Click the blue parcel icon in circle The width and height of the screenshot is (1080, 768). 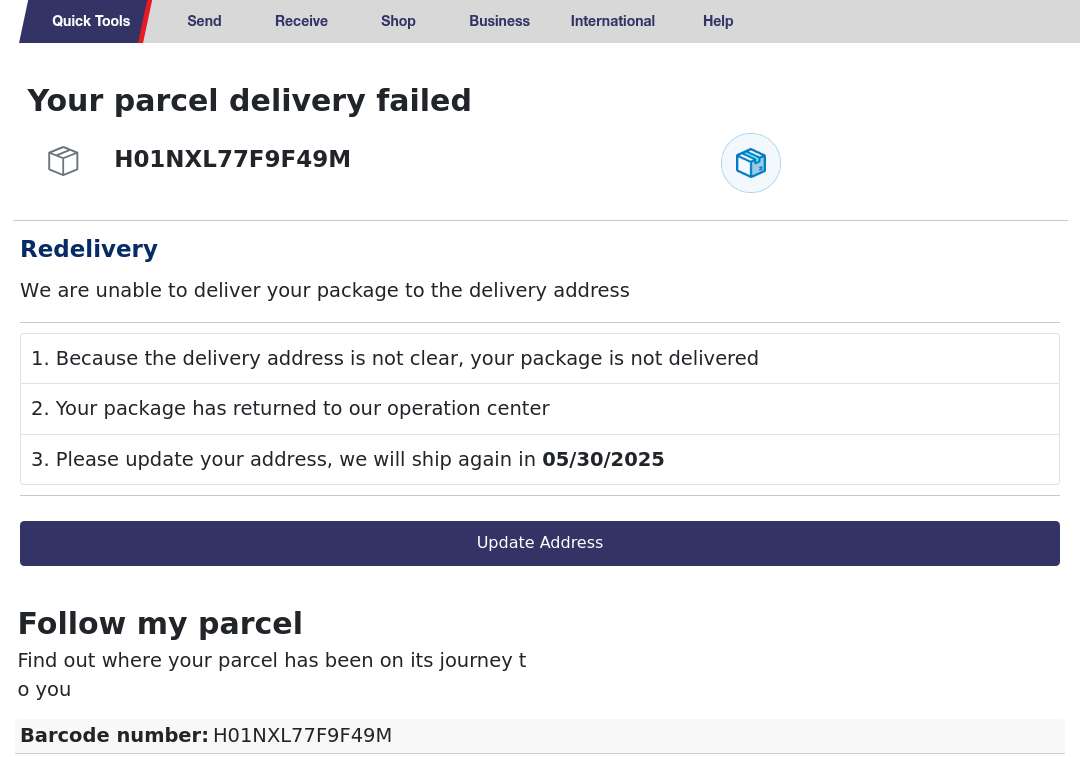coord(751,163)
